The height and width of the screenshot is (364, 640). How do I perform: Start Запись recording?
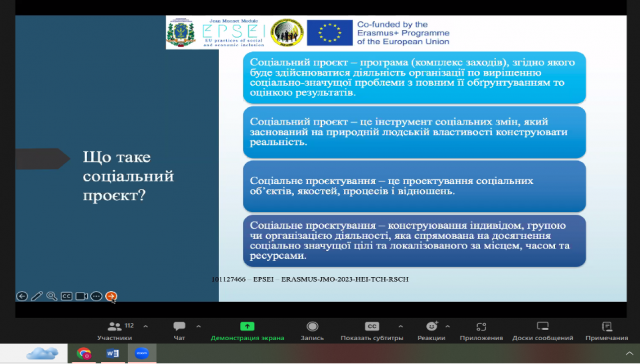coord(312,331)
